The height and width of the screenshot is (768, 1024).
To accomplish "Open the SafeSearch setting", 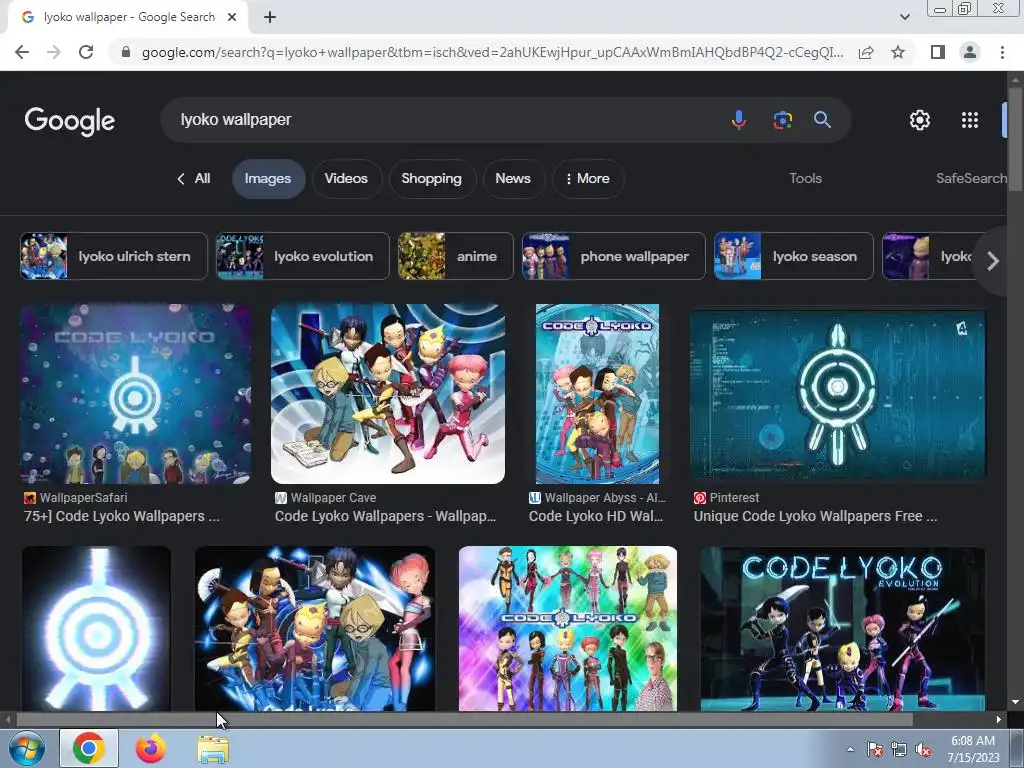I will 971,179.
